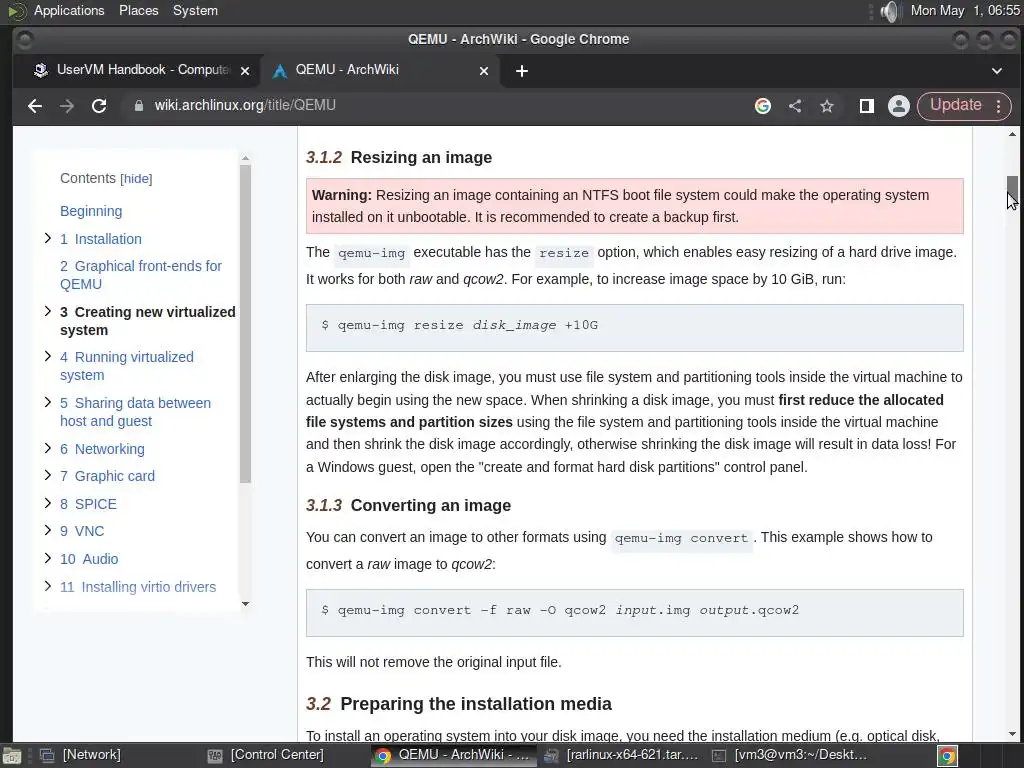The width and height of the screenshot is (1024, 768).
Task: Expand the 7 Graphic card chevron
Action: (x=48, y=475)
